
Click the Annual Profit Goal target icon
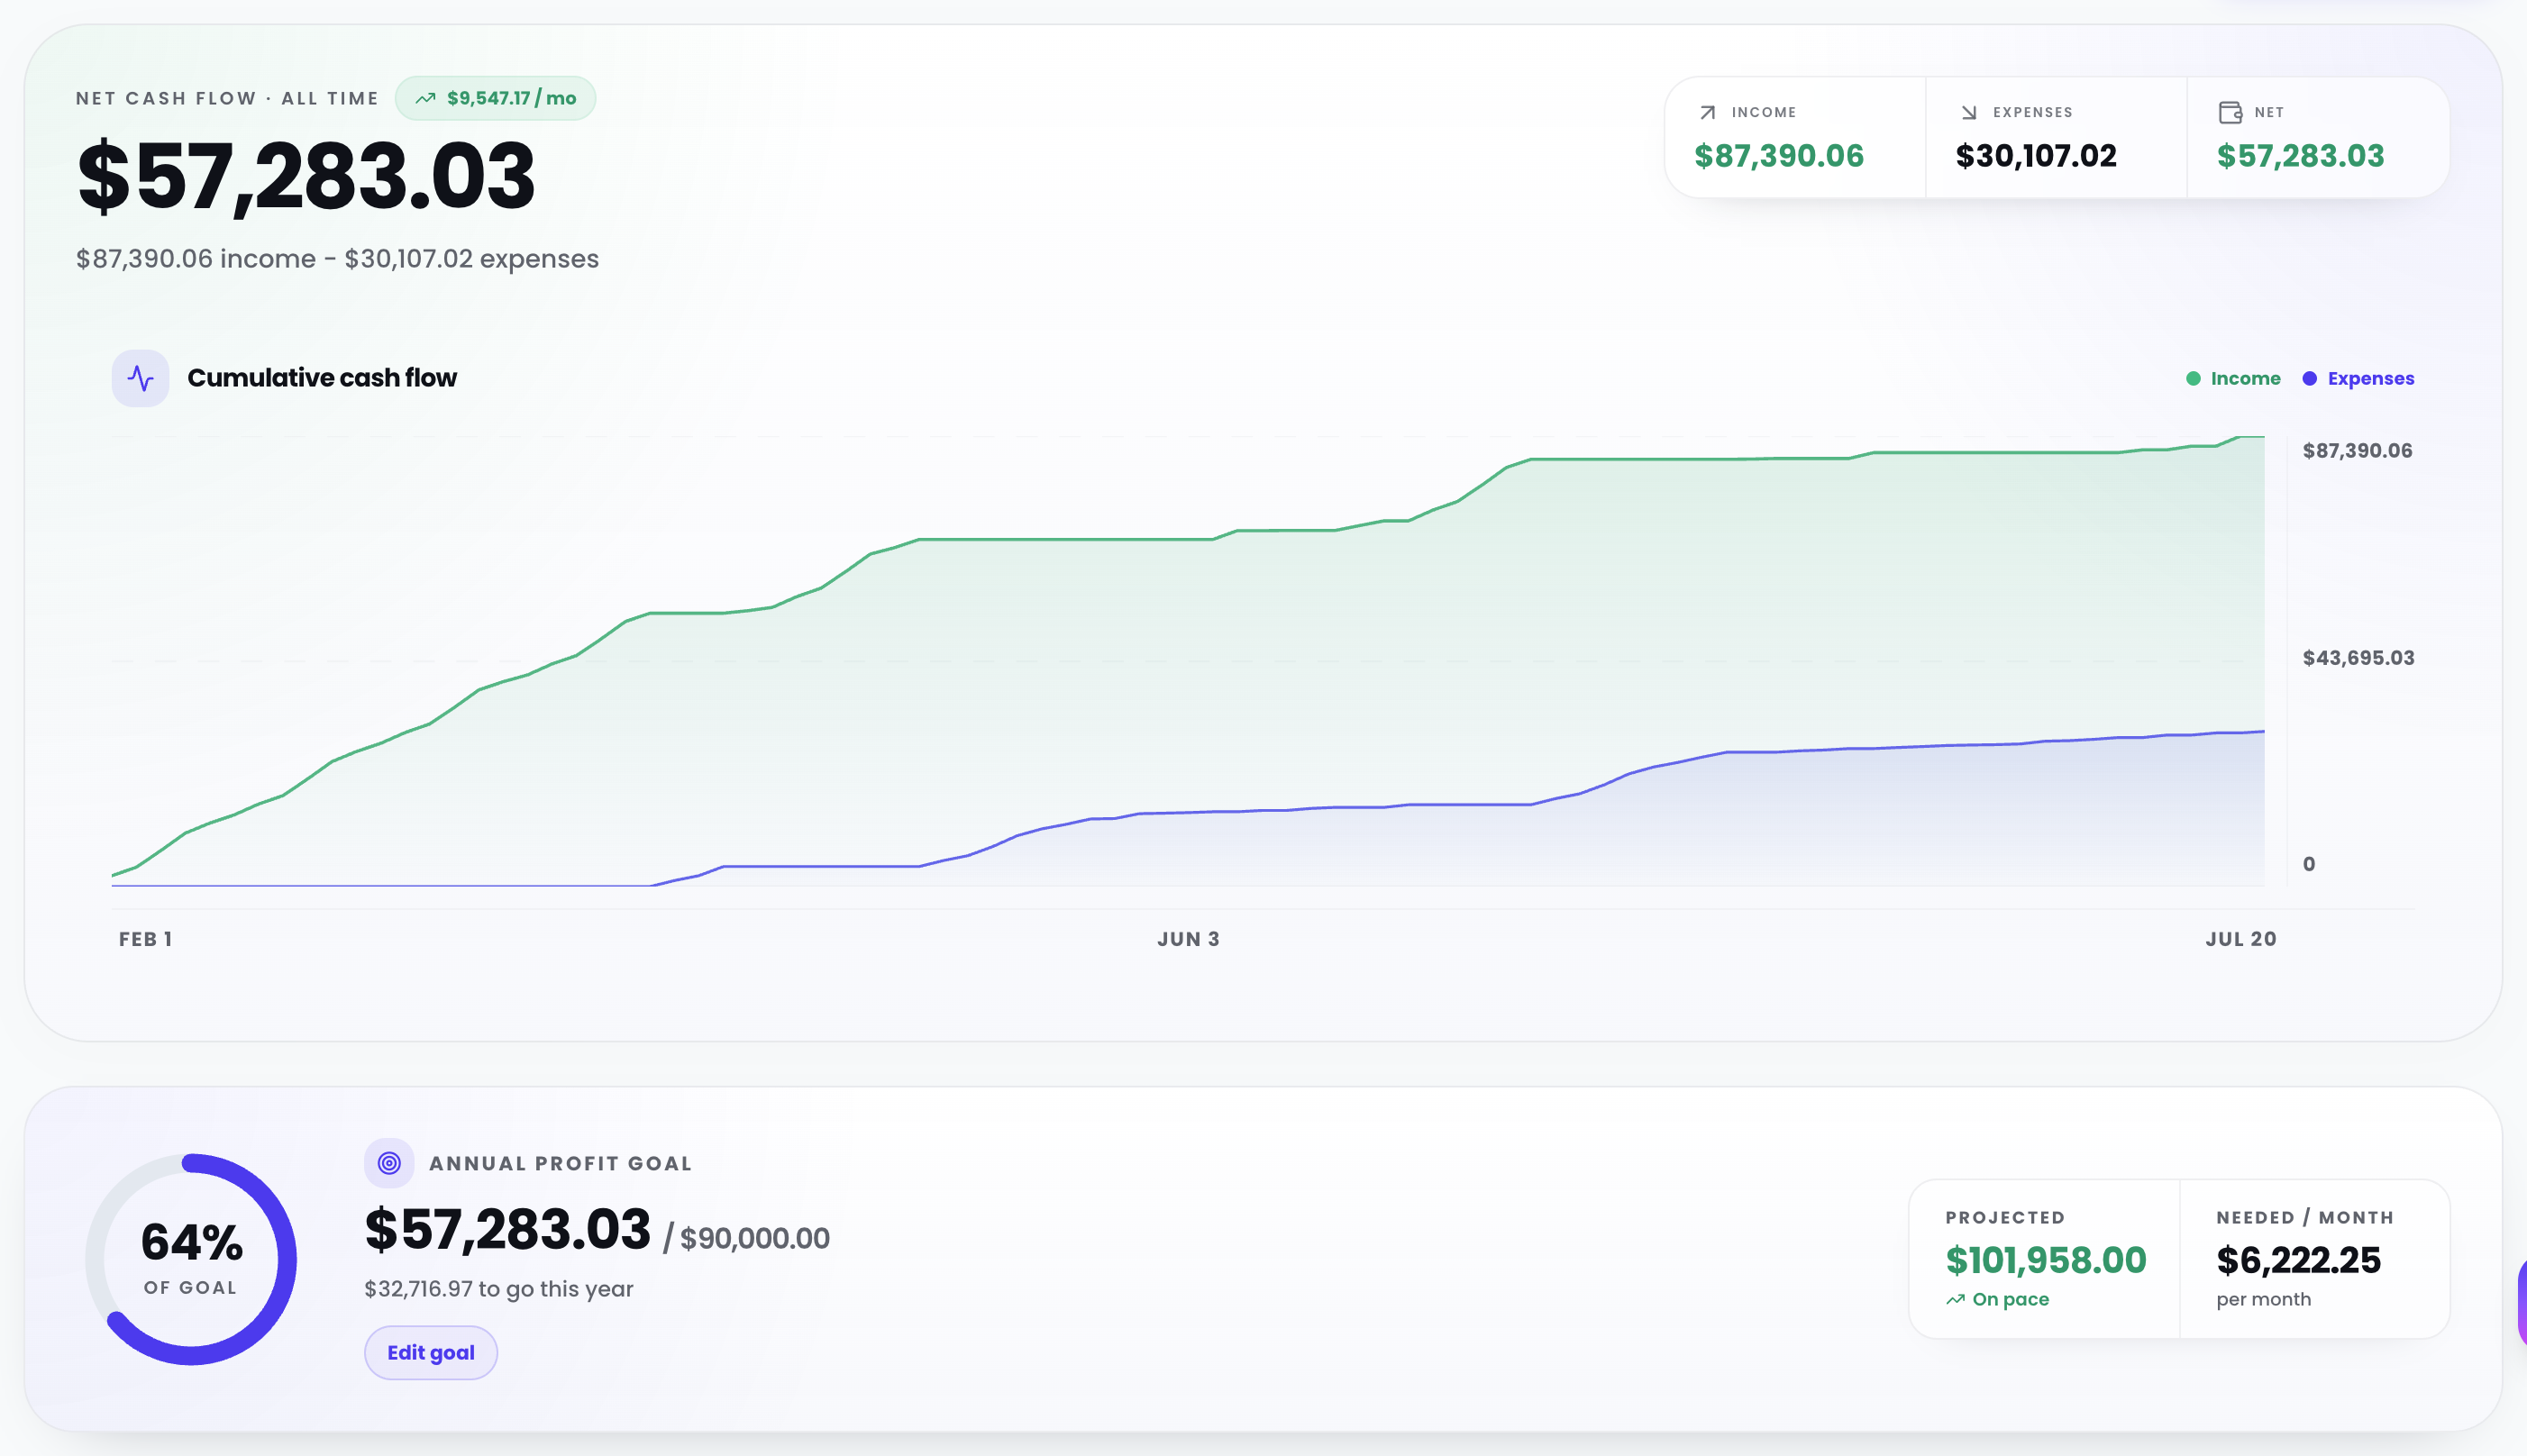pyautogui.click(x=389, y=1163)
